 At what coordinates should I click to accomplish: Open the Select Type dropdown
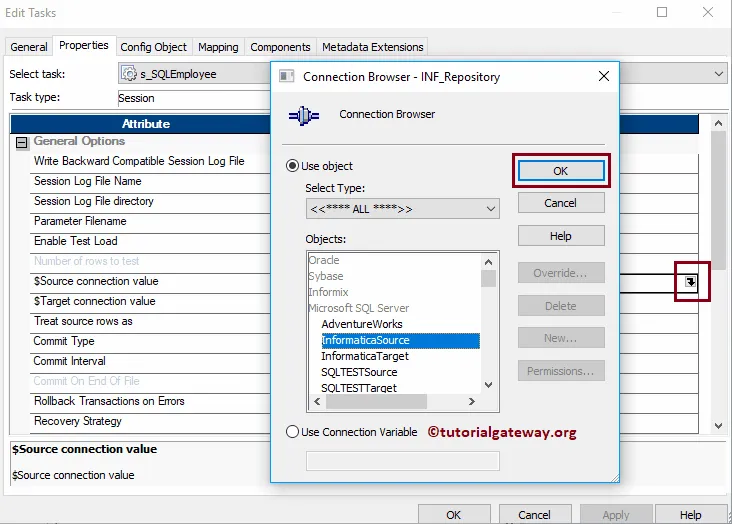(x=402, y=209)
